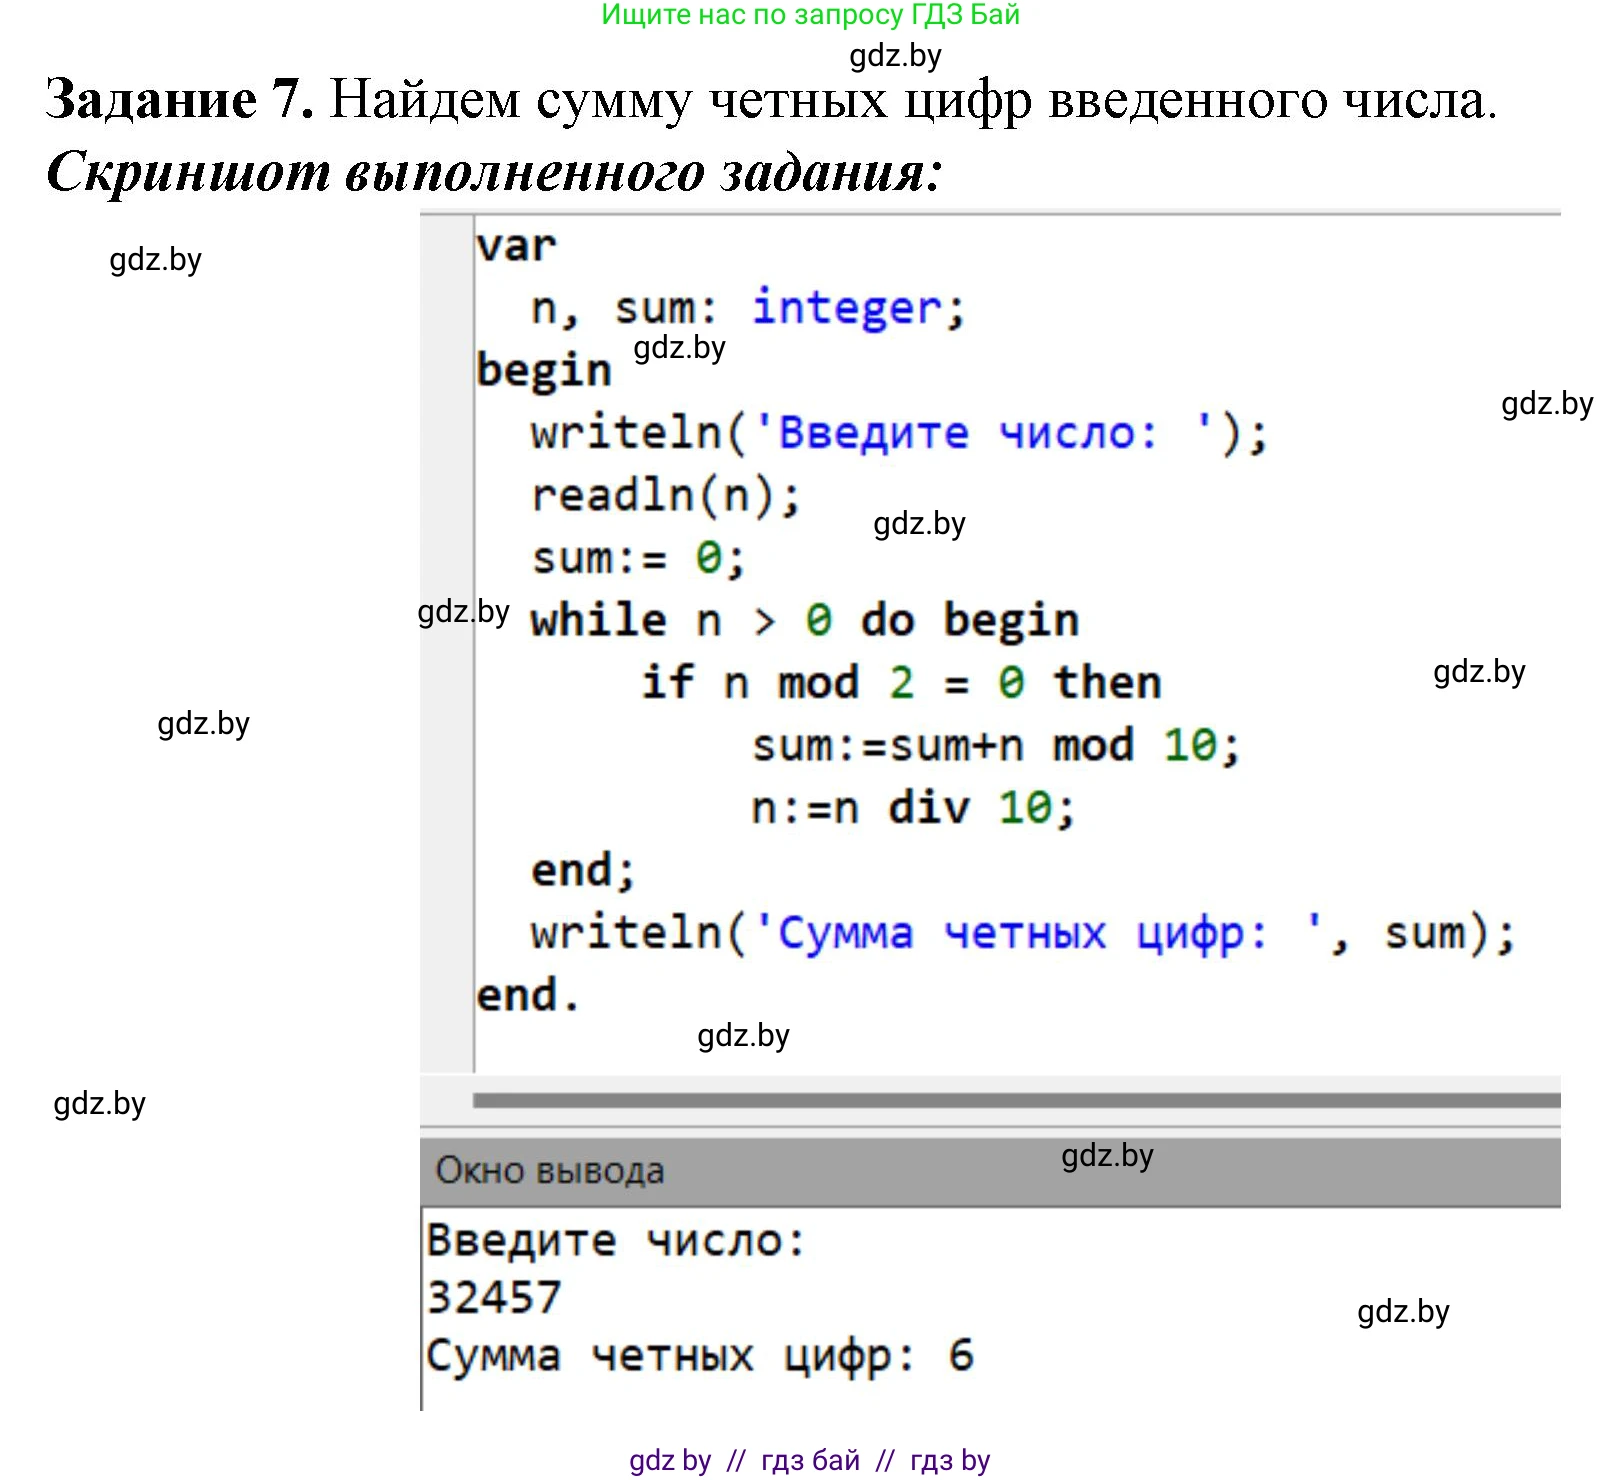The image size is (1623, 1480).
Task: Click the output result "Сумма четных цифр: 6"
Action: coord(699,1356)
